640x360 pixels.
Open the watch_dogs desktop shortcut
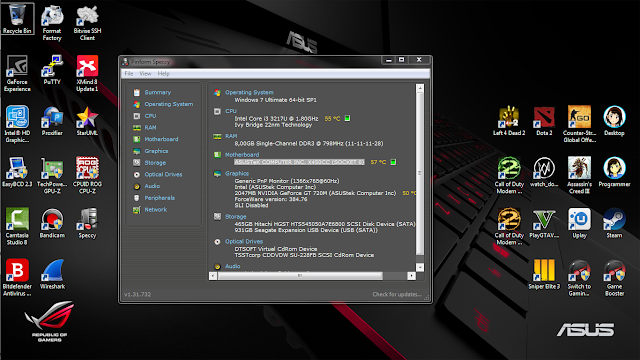[544, 172]
